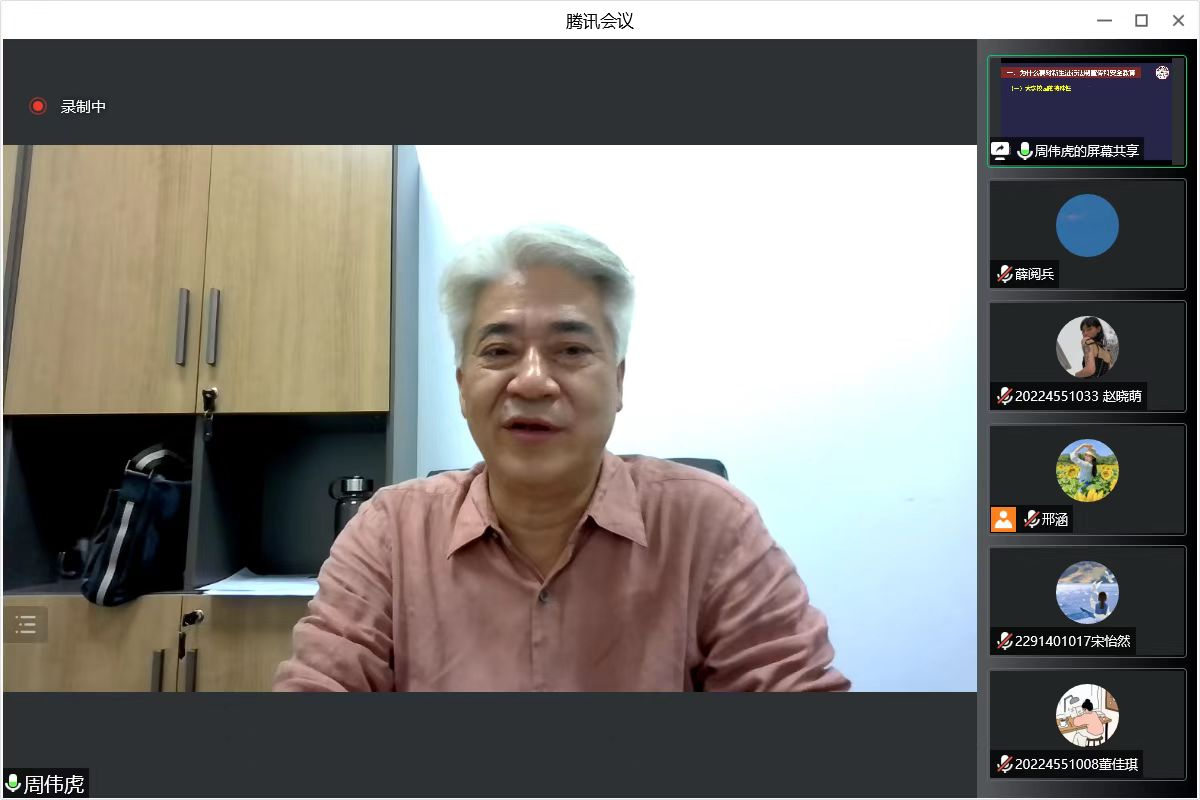Click 赵晓萌's profile avatar
The image size is (1200, 800).
tap(1087, 347)
